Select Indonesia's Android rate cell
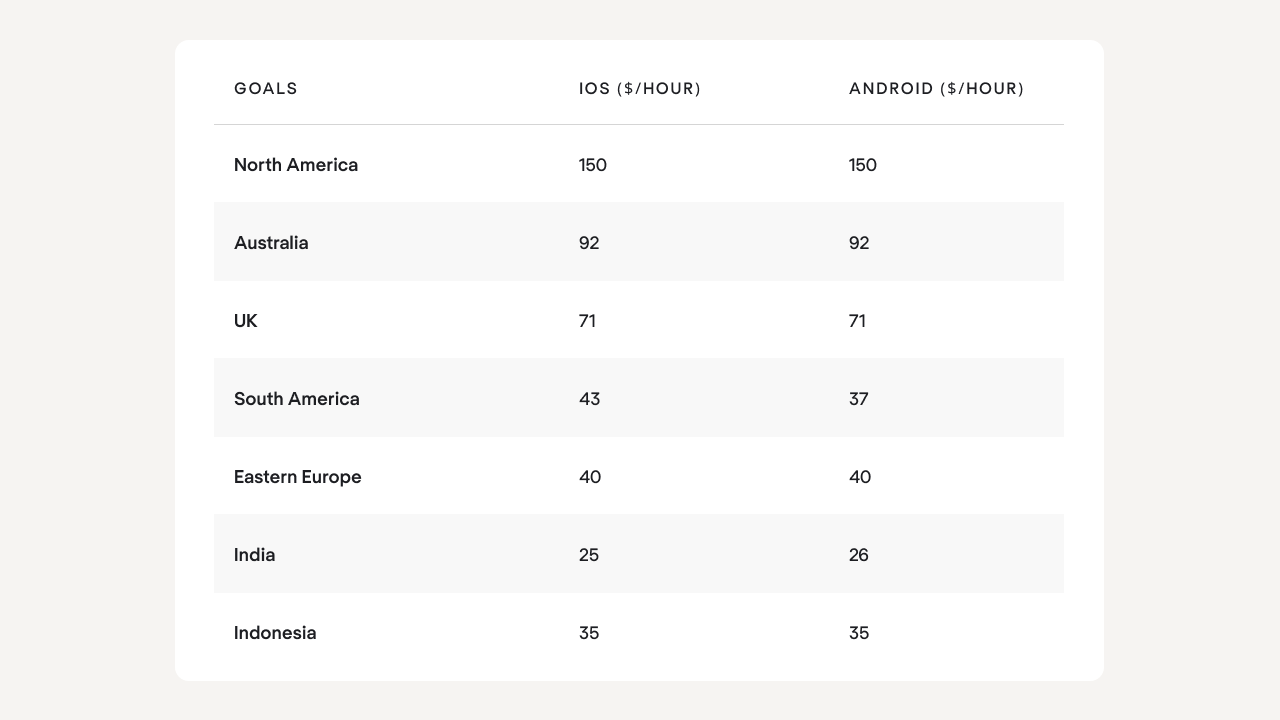This screenshot has height=720, width=1280. click(859, 633)
